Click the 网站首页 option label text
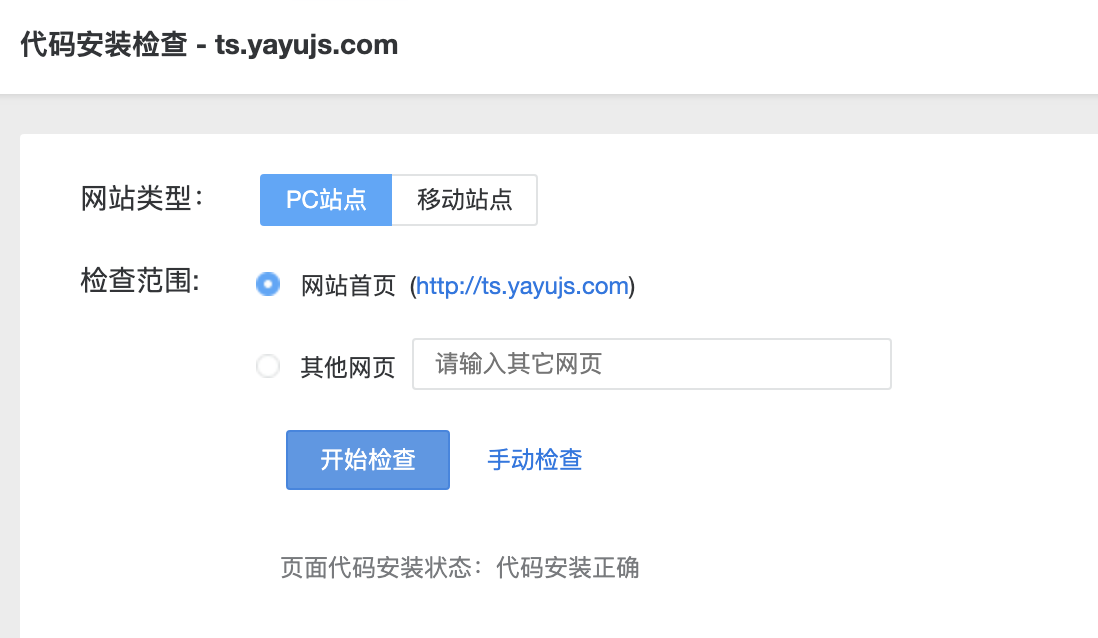This screenshot has height=638, width=1098. 348,286
